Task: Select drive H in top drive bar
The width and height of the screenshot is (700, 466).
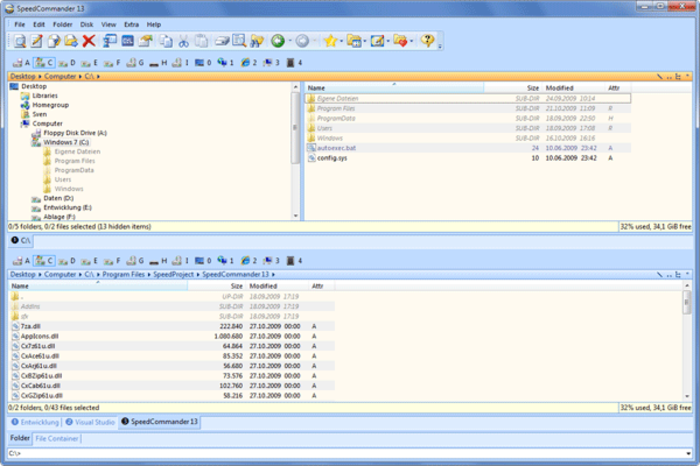Action: [x=158, y=63]
